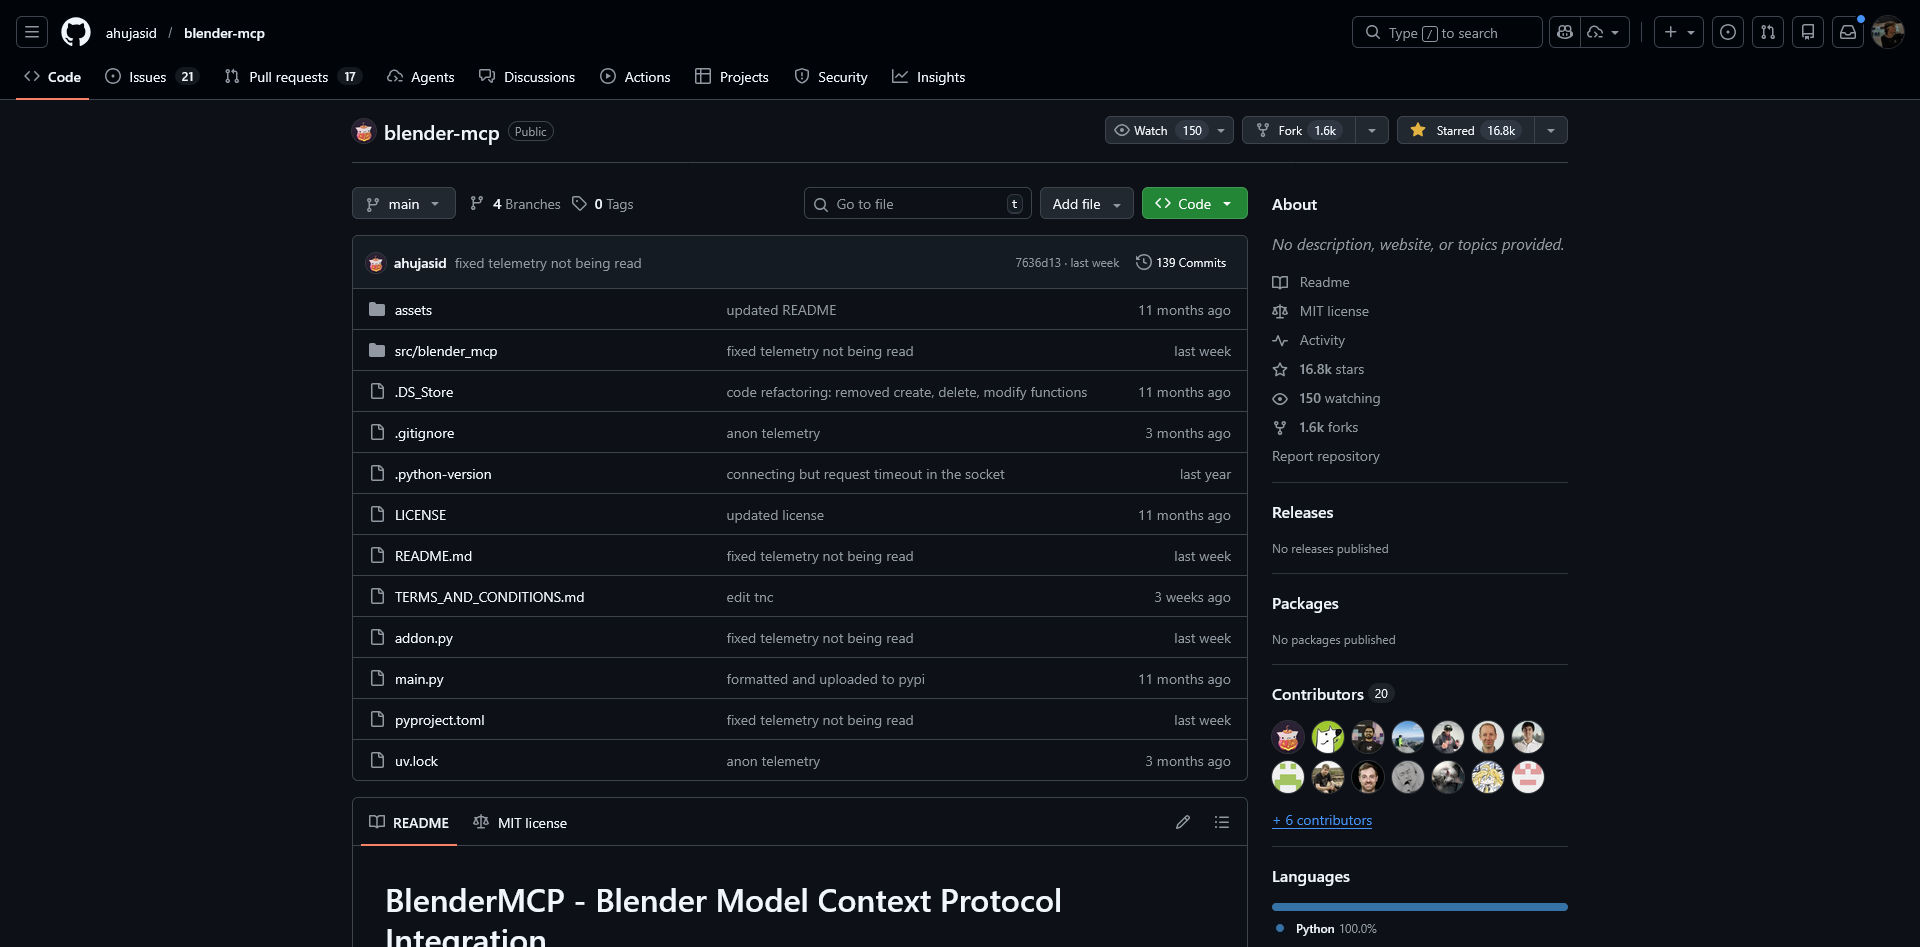Click the Go to file search field
This screenshot has width=1920, height=947.
point(918,203)
